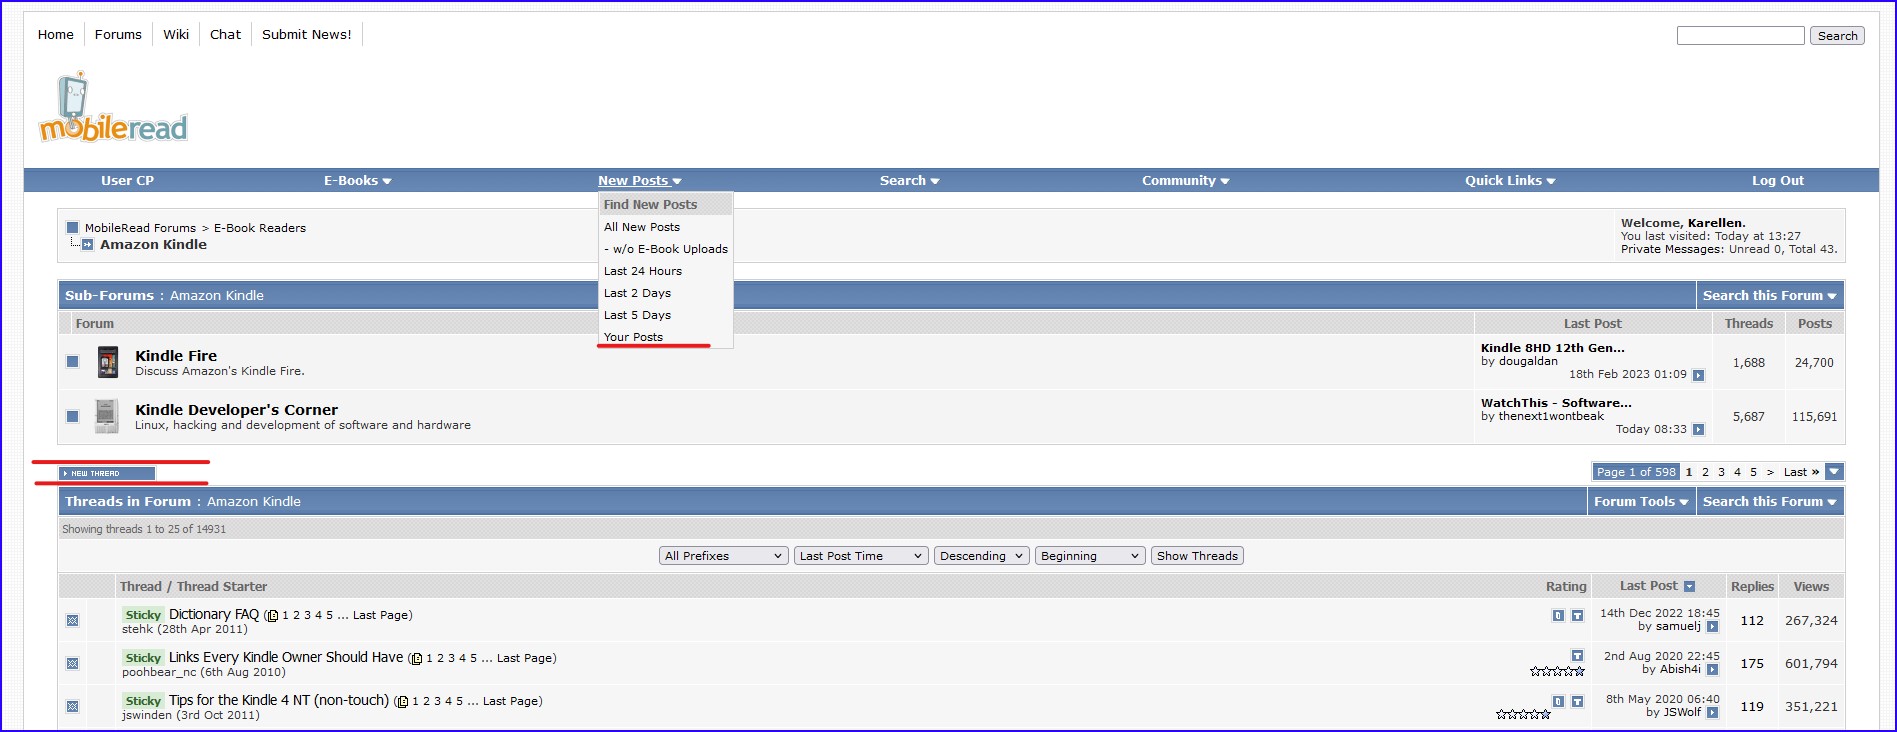
Task: Click the MobileRead logo
Action: pos(113,107)
